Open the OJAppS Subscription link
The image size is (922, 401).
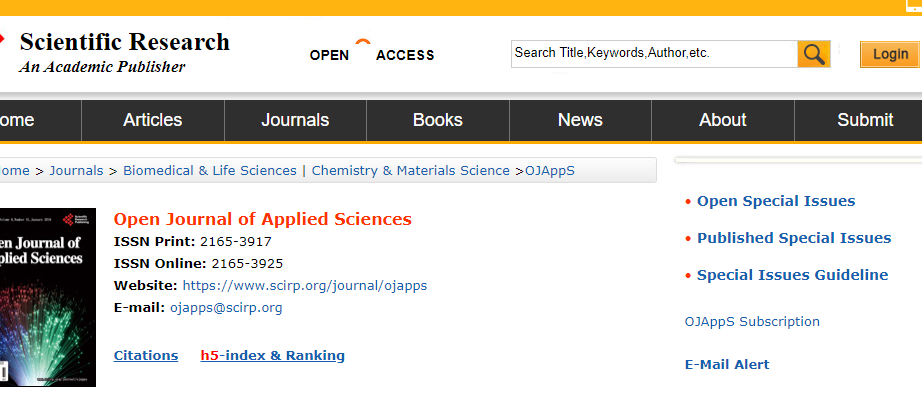752,322
